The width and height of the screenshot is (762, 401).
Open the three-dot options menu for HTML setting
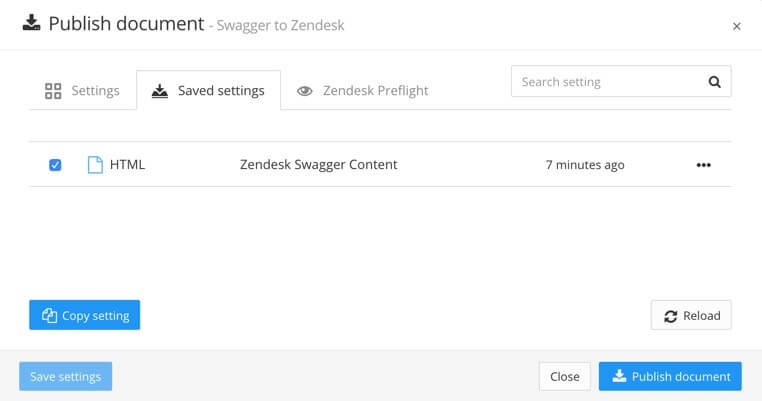click(704, 165)
